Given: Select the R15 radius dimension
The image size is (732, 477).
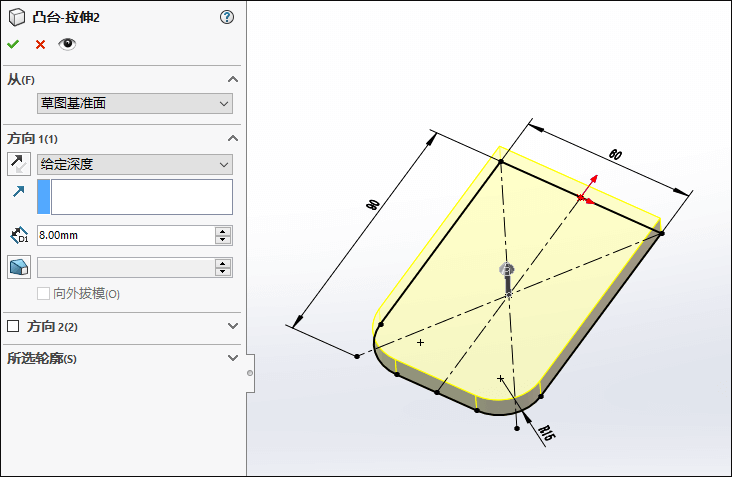Looking at the screenshot, I should pos(546,433).
